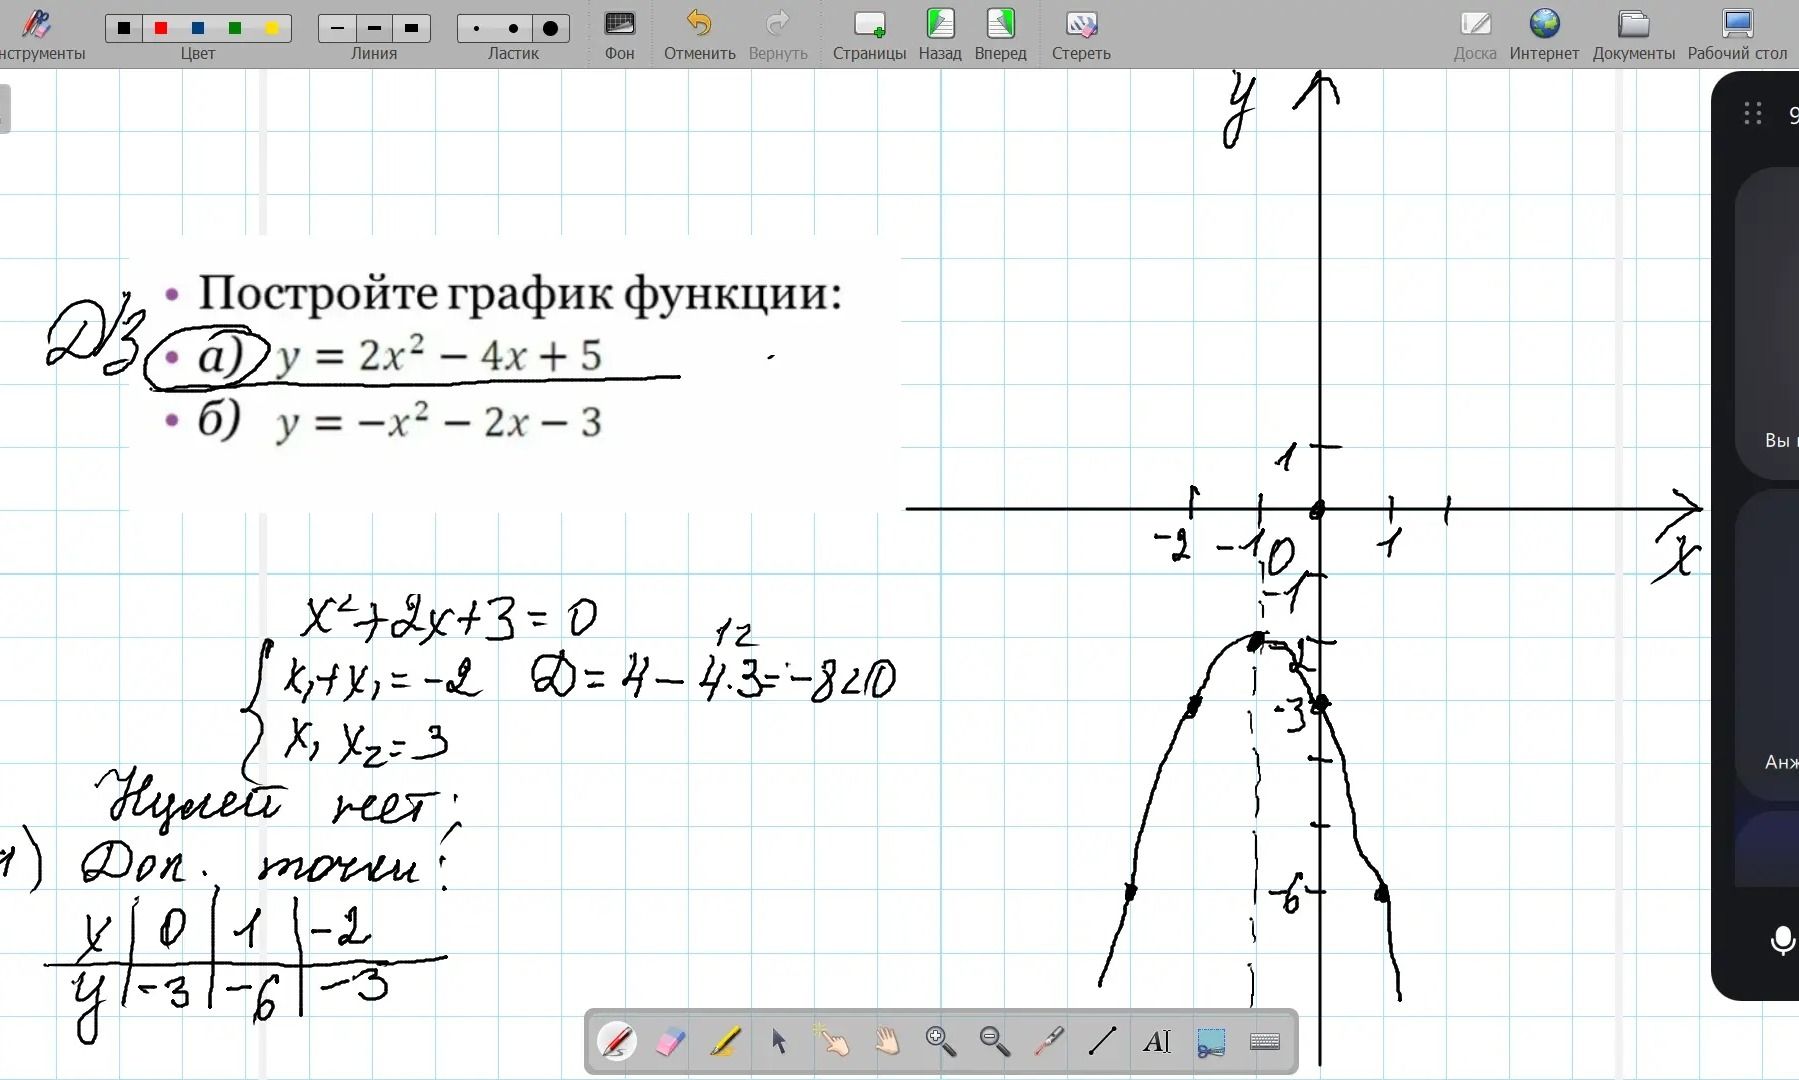Open the Инструменты tools menu

40,35
